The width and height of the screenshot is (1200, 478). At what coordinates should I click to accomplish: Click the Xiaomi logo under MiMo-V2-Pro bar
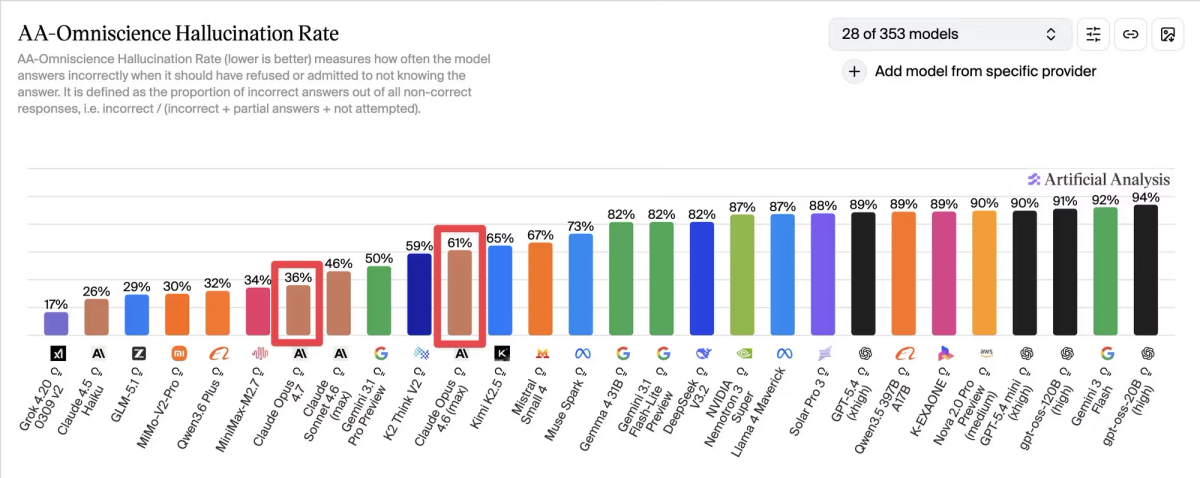(x=178, y=353)
